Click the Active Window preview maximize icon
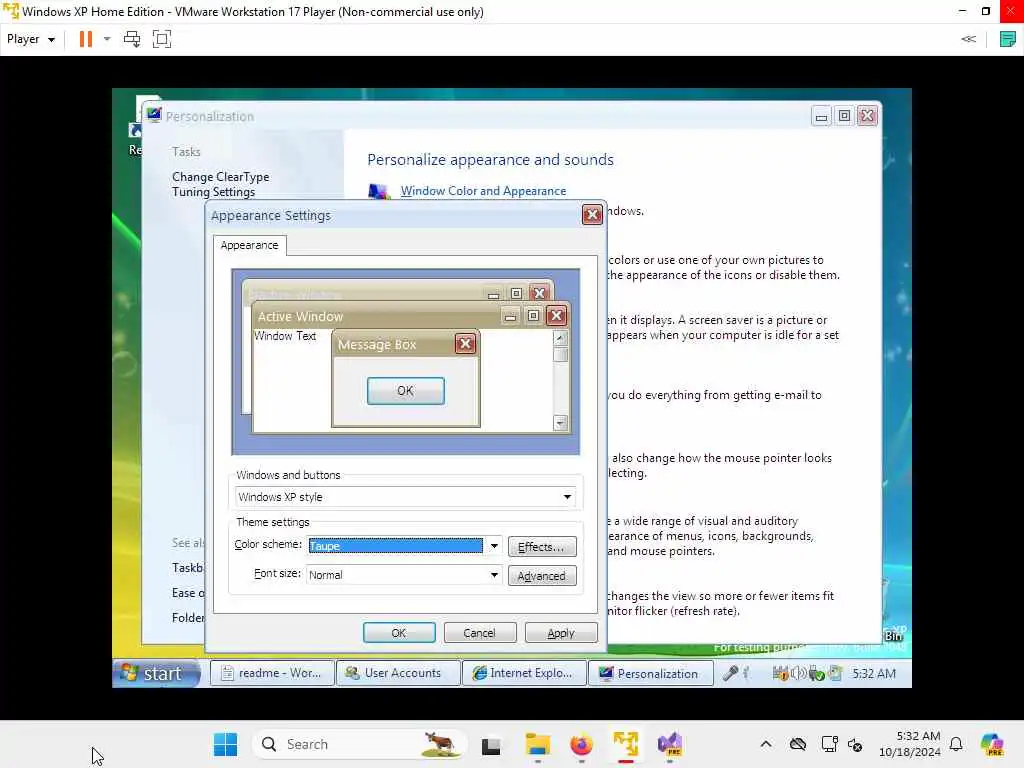 [x=533, y=316]
